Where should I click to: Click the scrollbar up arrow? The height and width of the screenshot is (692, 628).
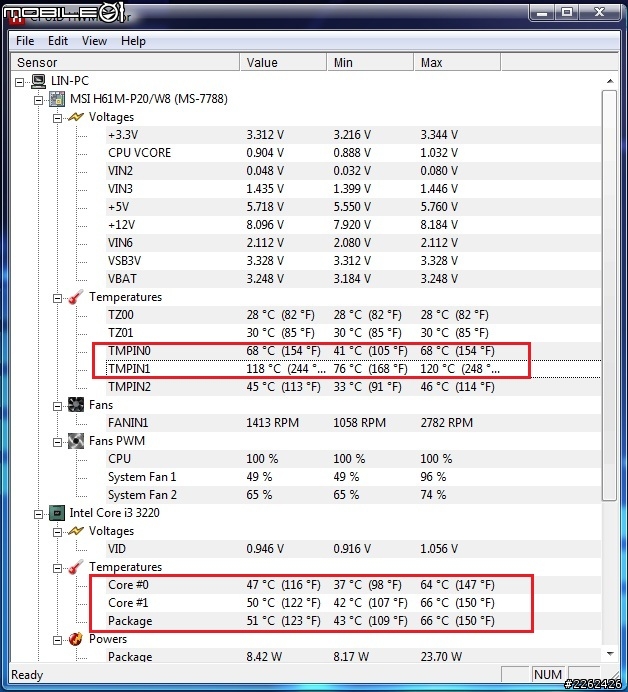point(610,81)
